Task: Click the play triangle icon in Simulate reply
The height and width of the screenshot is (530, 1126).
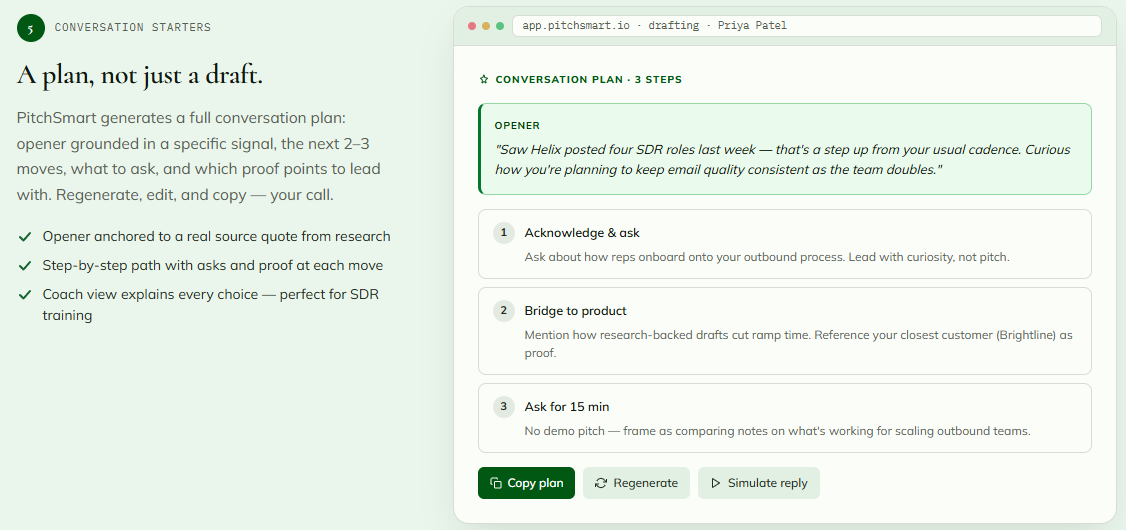Action: [x=715, y=483]
